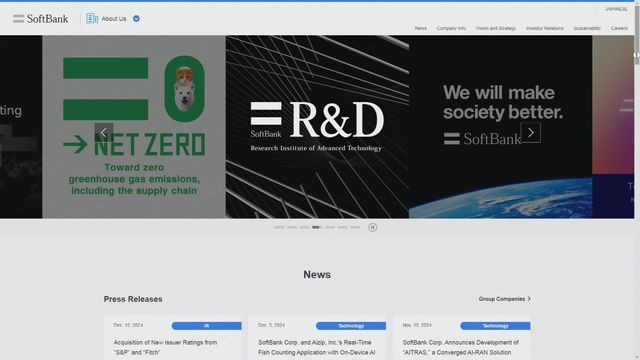Click Technology tag on the Nov 13 release
Image resolution: width=640 pixels, height=360 pixels.
[x=495, y=326]
